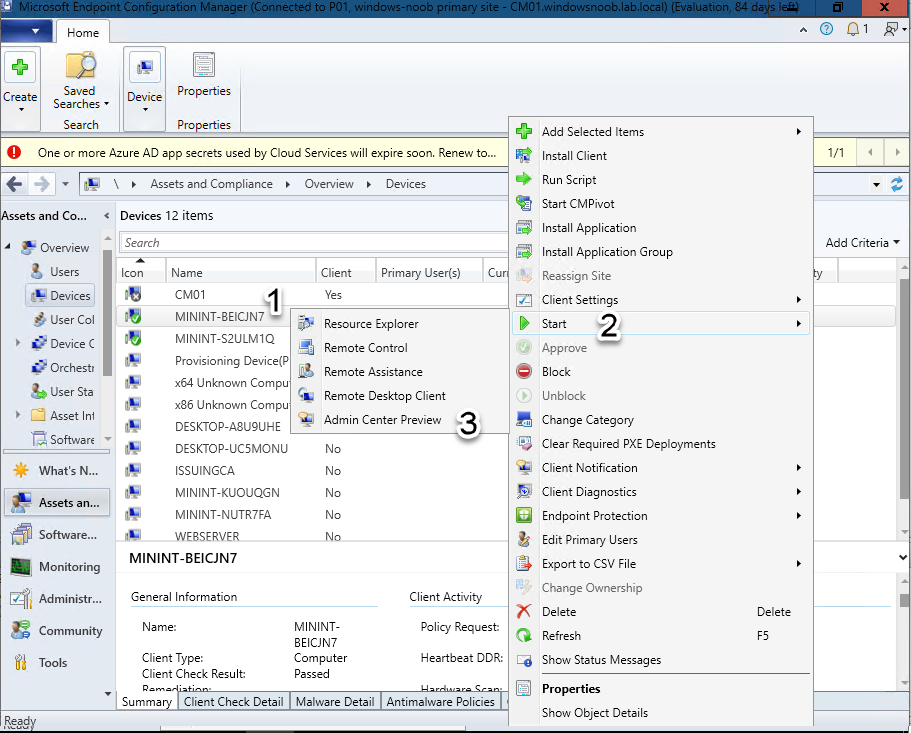Expand the Device Collections tree node arrow
This screenshot has height=733, width=911.
tap(18, 343)
